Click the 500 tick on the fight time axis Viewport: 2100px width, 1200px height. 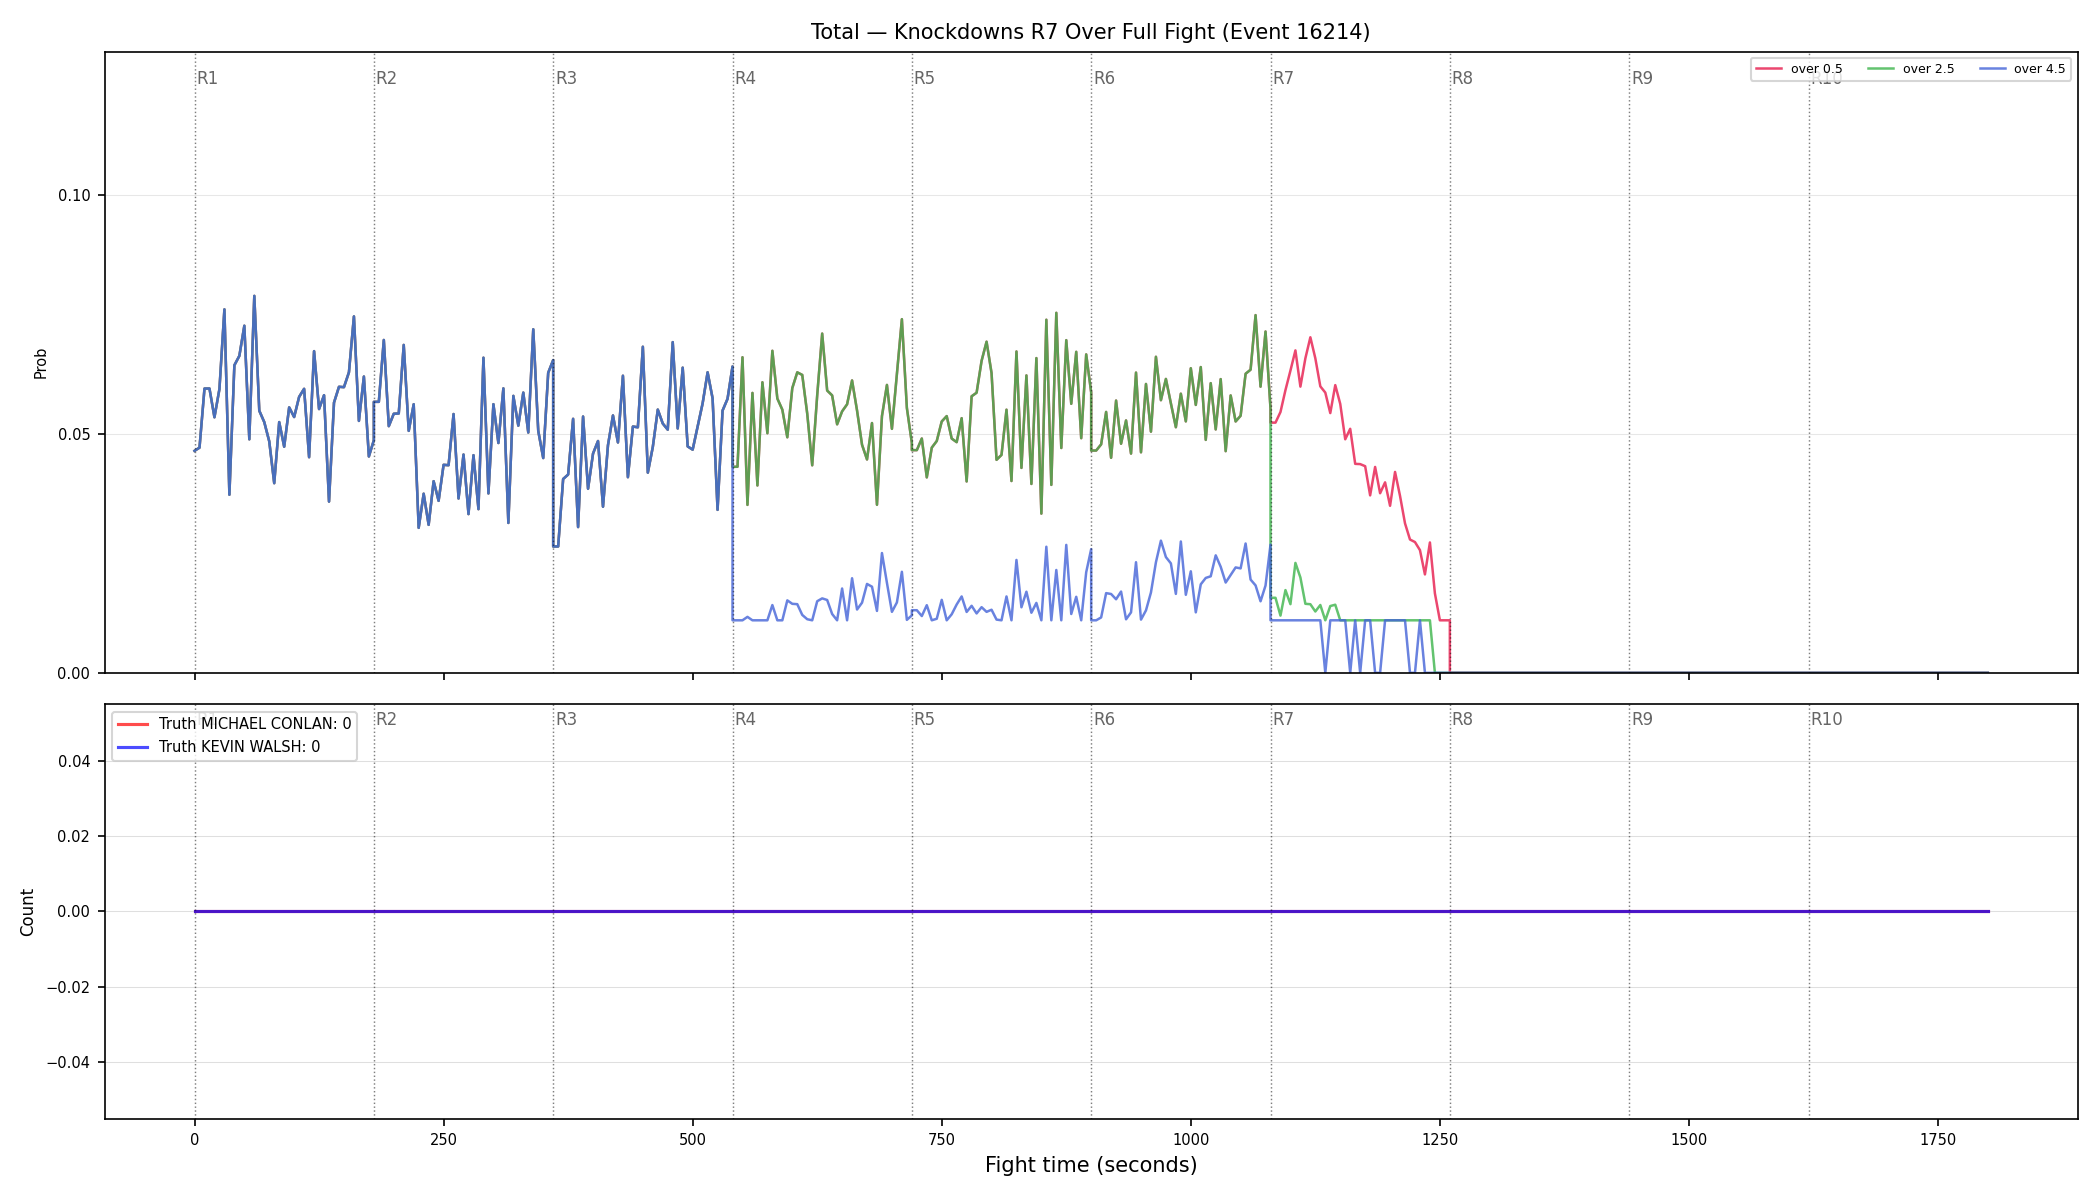click(693, 1139)
